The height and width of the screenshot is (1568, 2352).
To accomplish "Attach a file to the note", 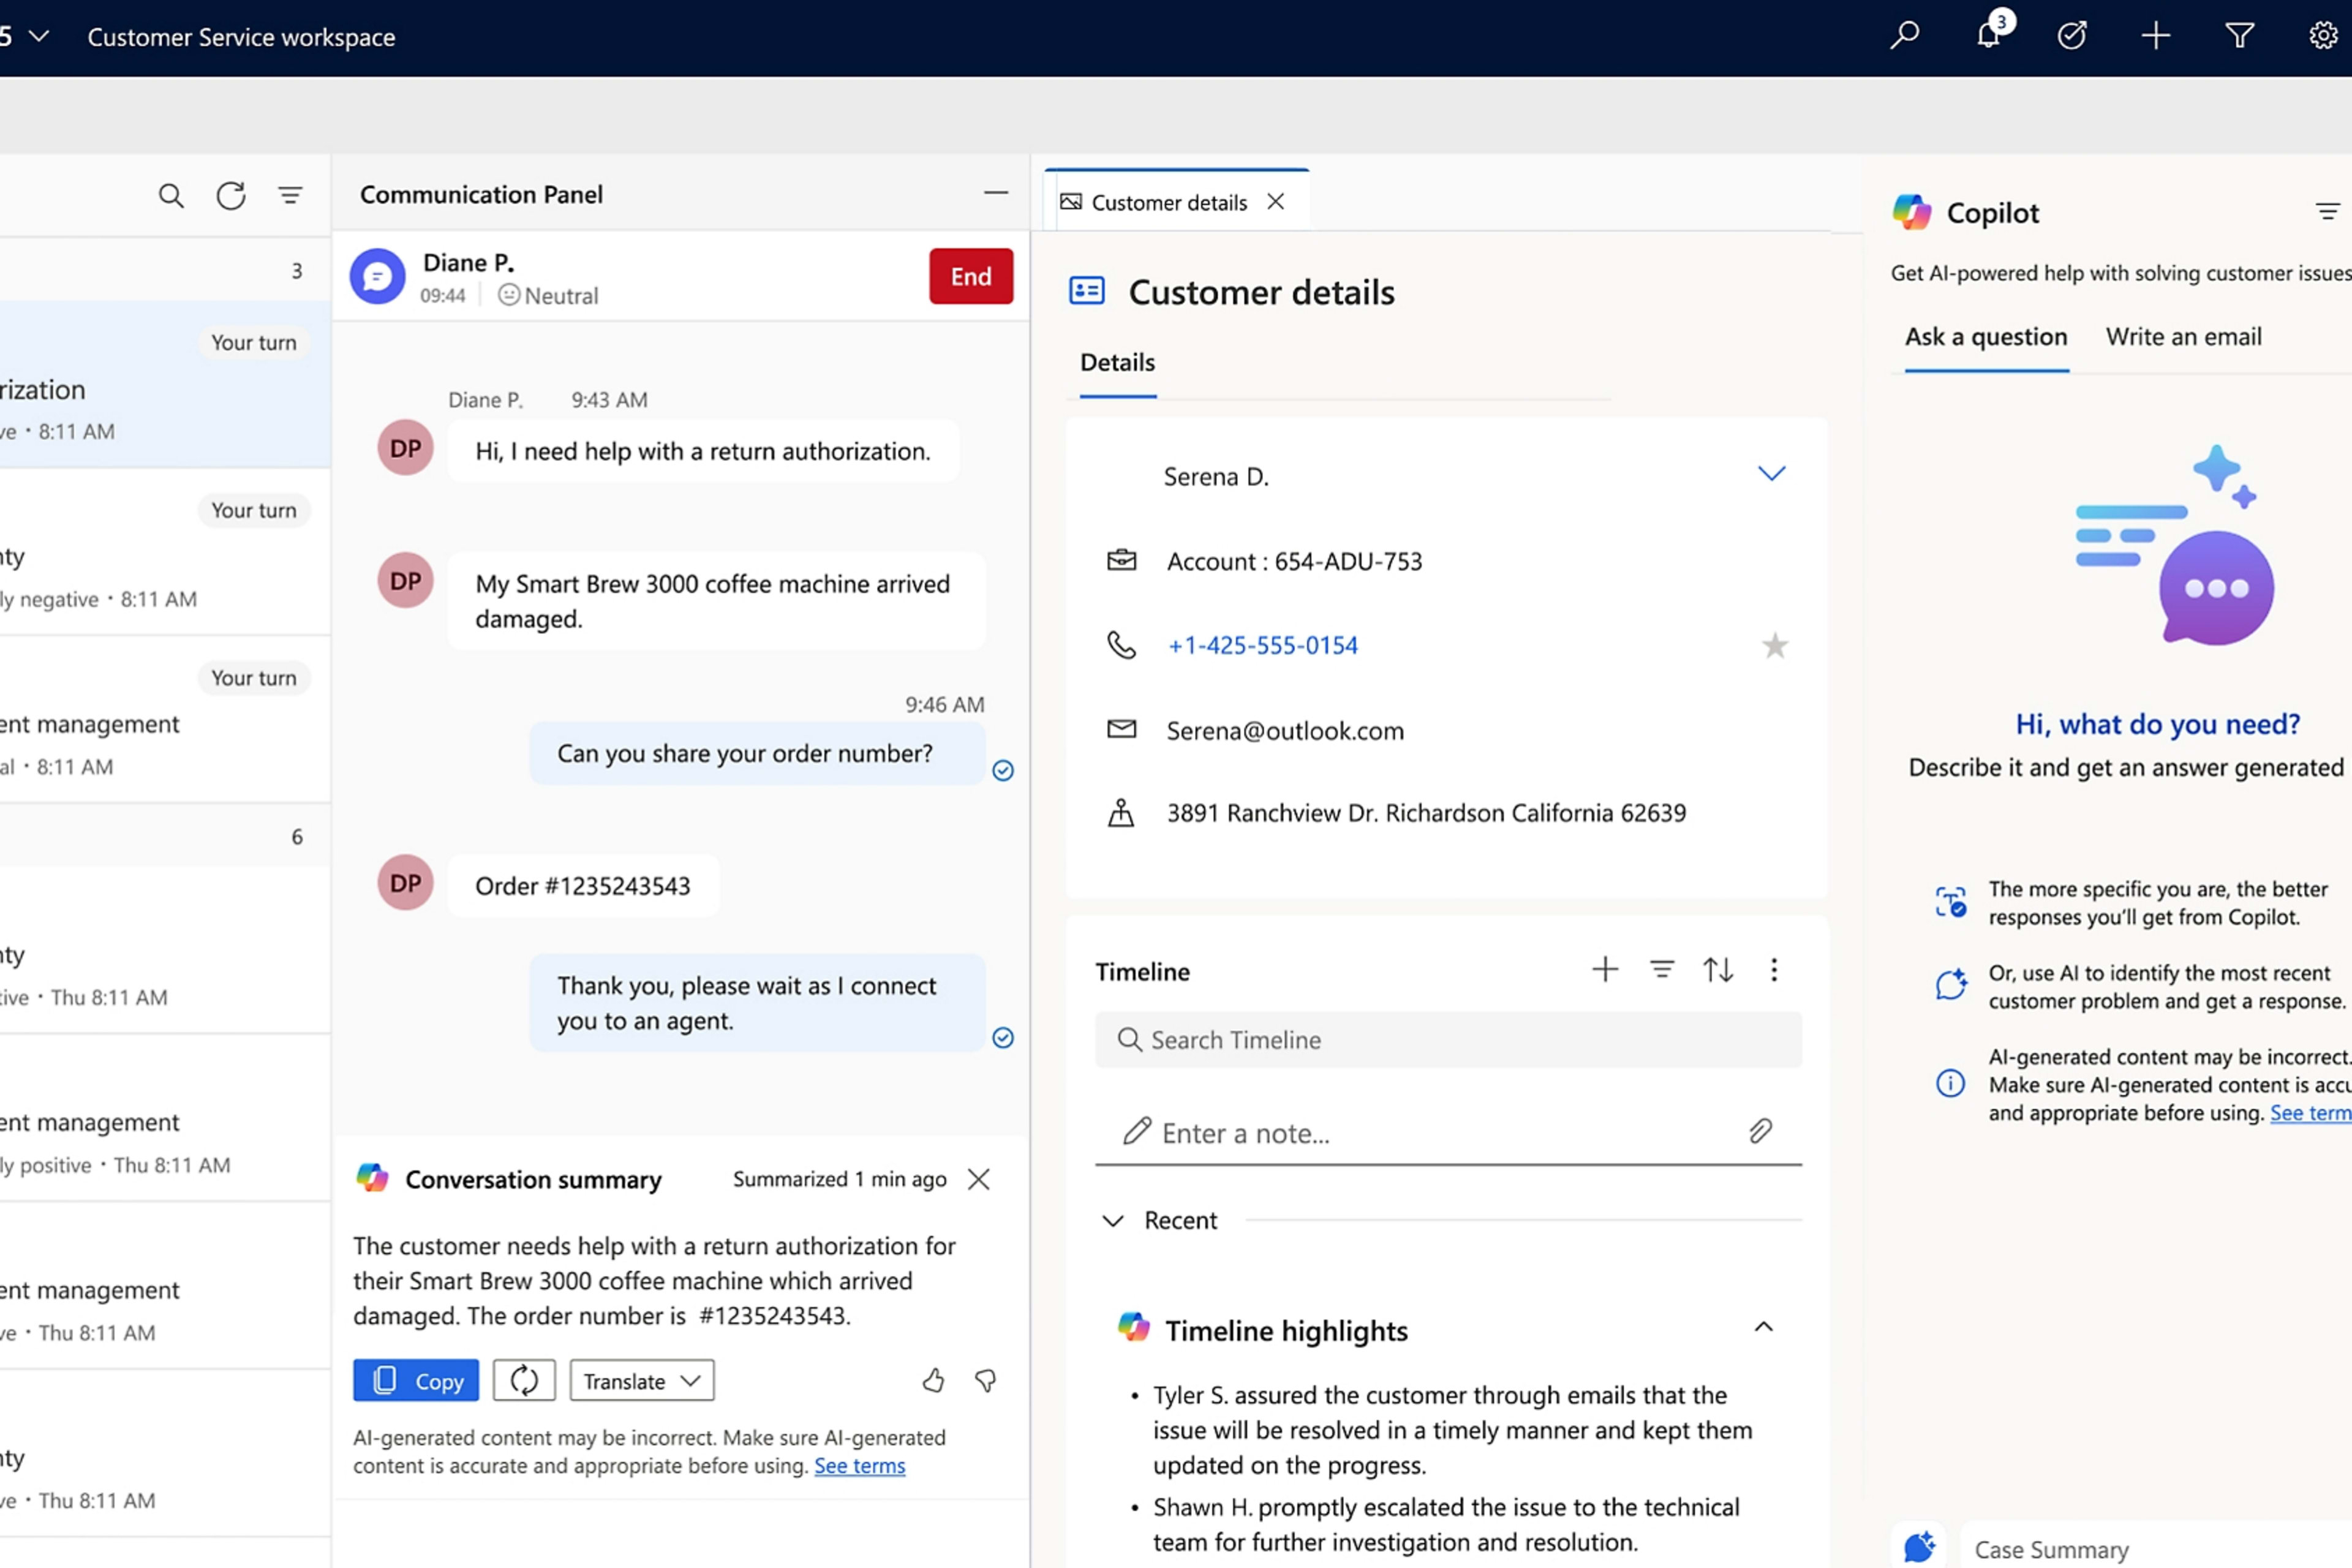I will (1761, 1131).
